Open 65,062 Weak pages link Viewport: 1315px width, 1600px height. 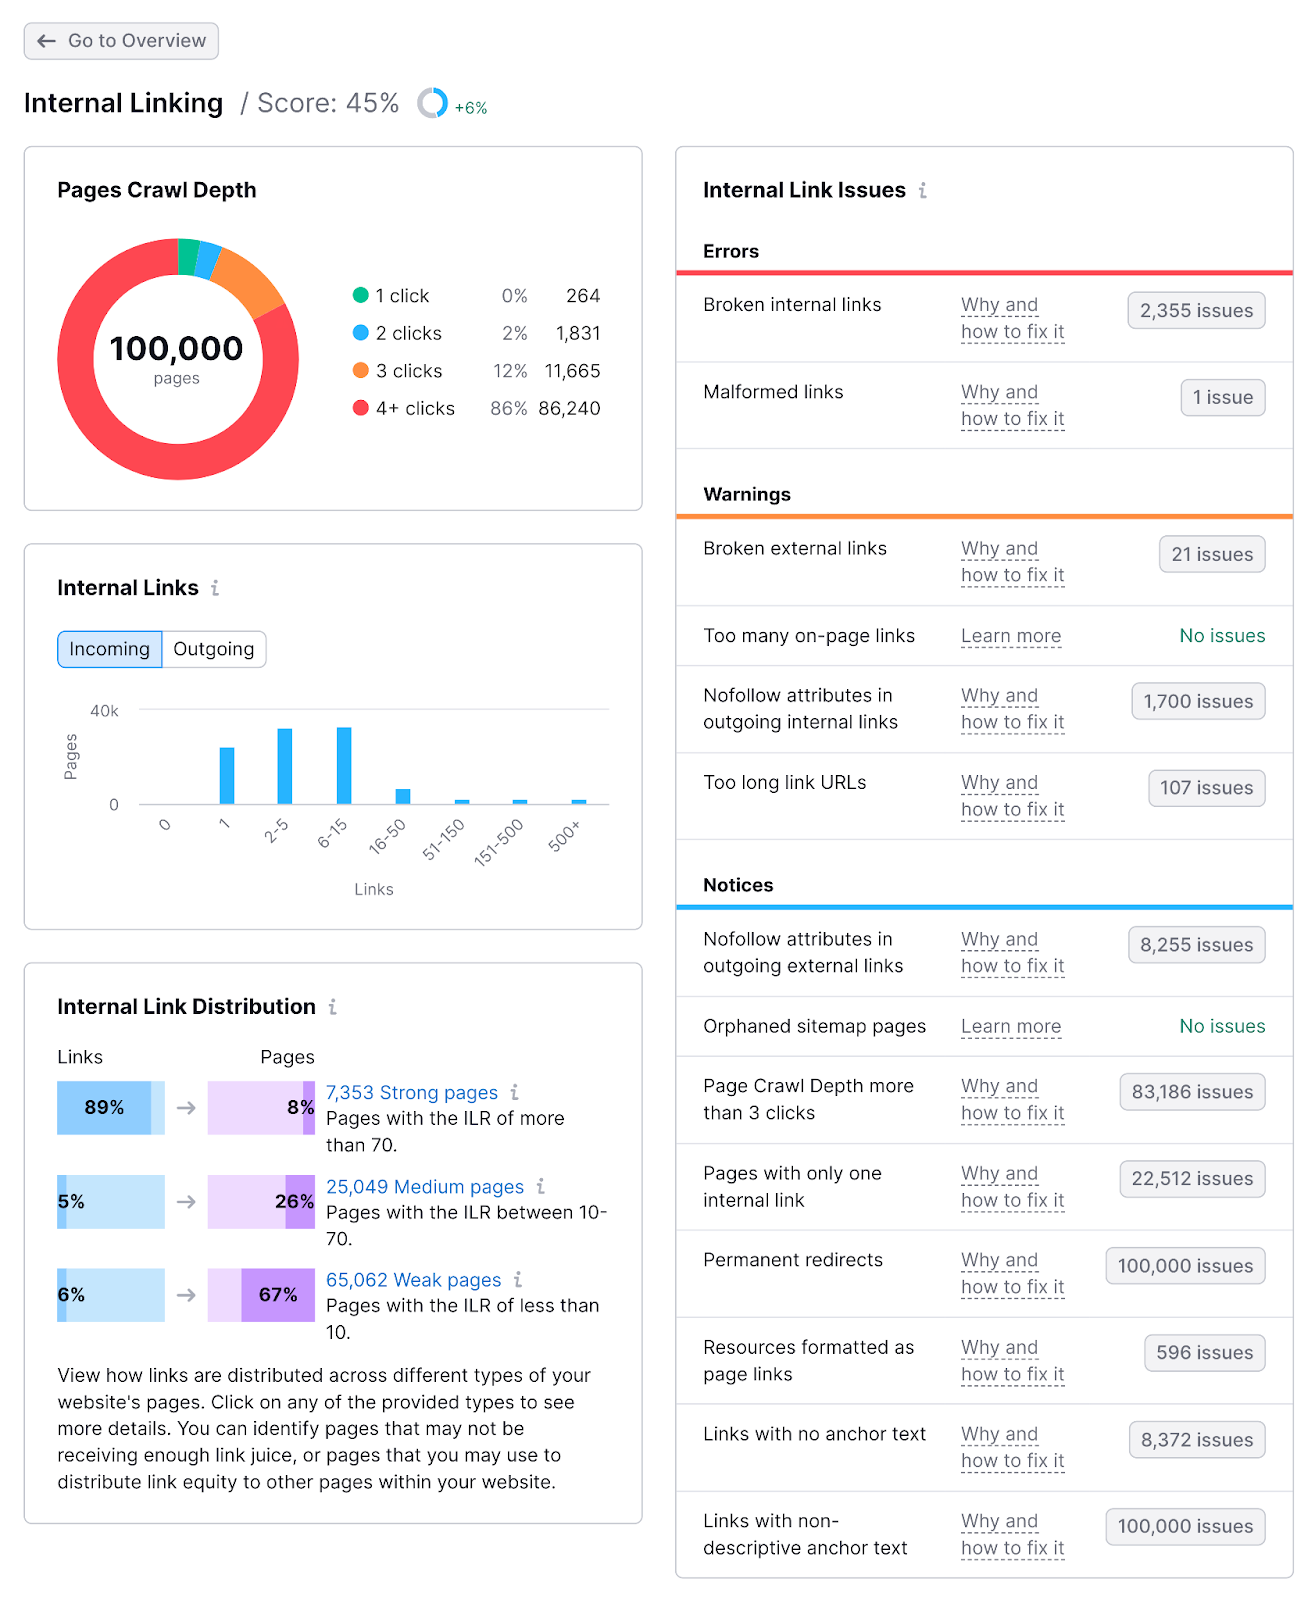click(413, 1279)
